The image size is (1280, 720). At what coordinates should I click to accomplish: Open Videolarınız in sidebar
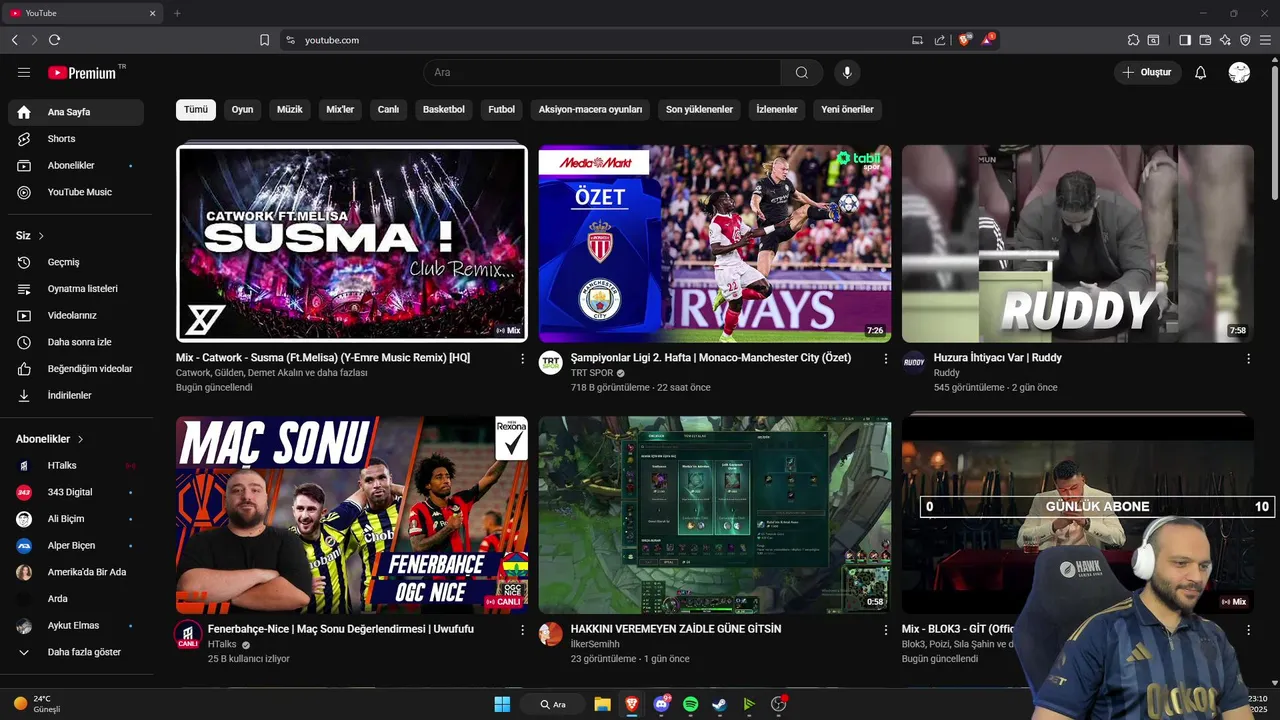click(76, 315)
